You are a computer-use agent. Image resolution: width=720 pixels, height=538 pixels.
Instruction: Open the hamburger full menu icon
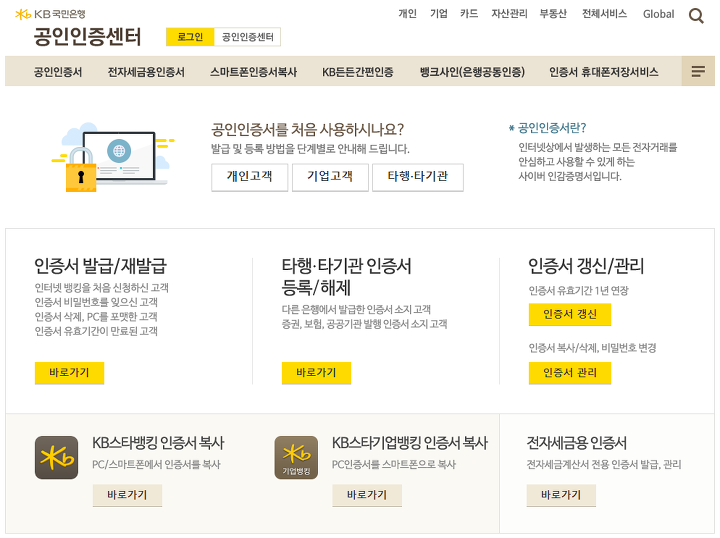tap(698, 71)
